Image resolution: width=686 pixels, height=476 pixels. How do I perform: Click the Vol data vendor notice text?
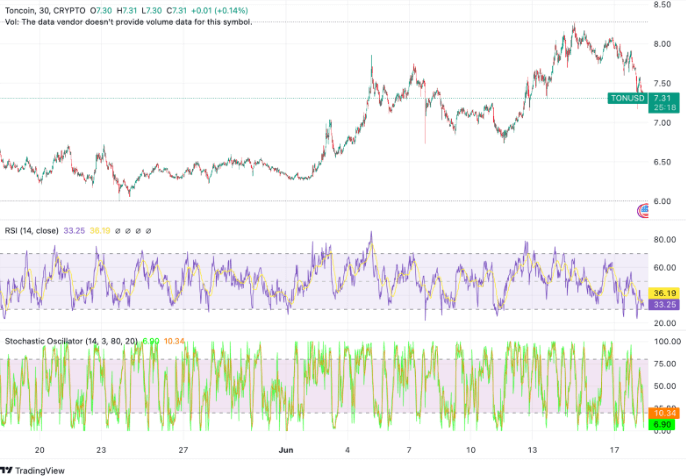(x=129, y=22)
